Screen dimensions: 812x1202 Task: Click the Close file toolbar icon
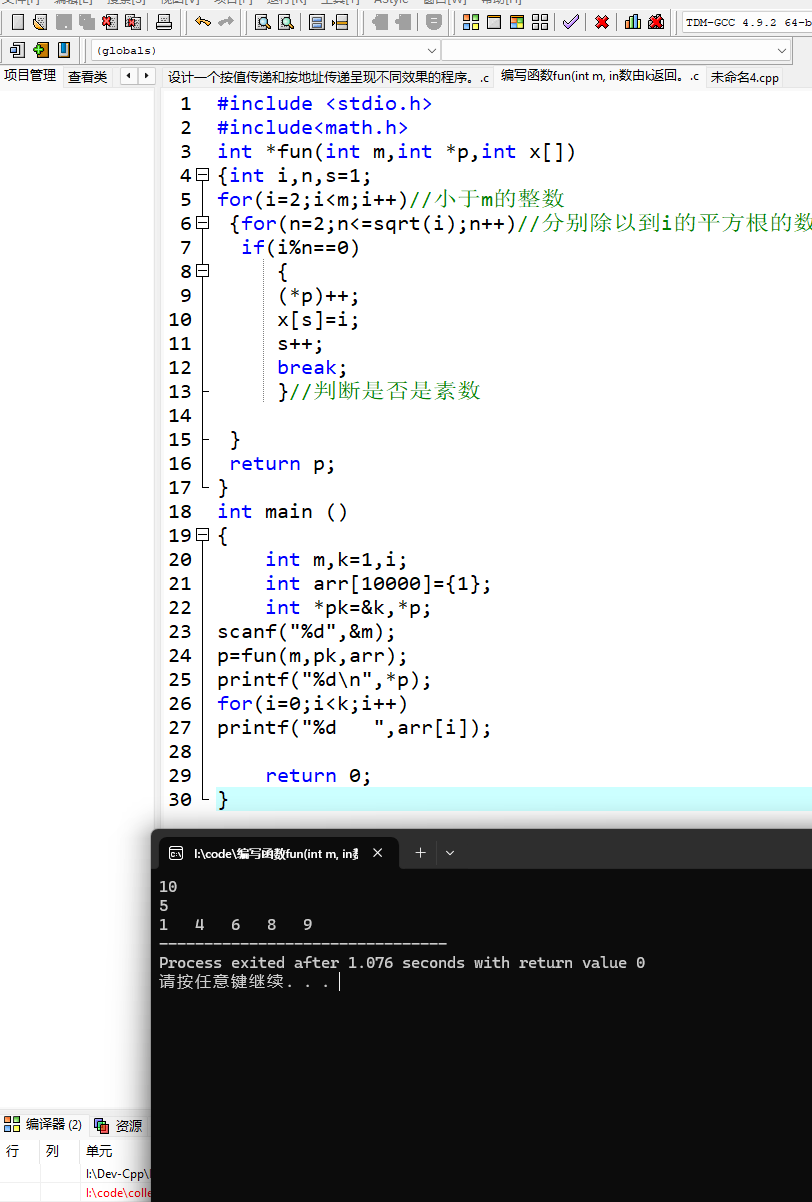[x=110, y=22]
